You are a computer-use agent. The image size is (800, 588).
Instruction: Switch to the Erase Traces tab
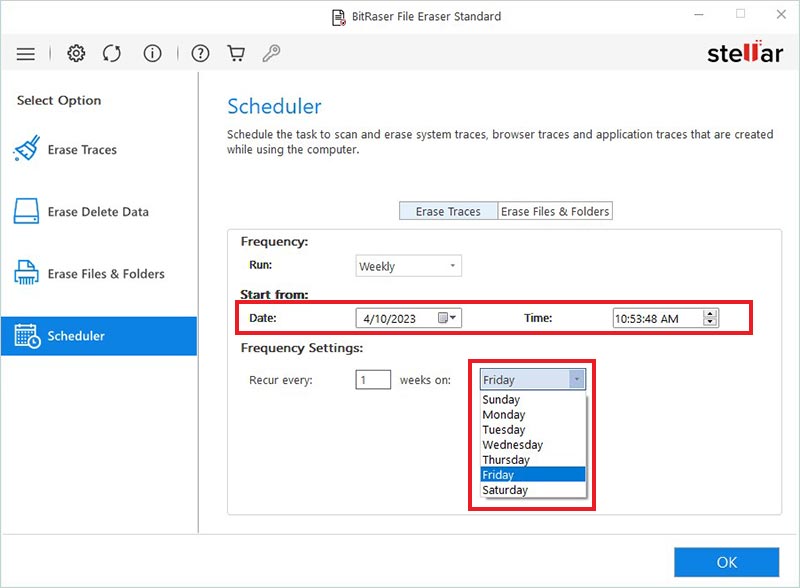coord(448,211)
